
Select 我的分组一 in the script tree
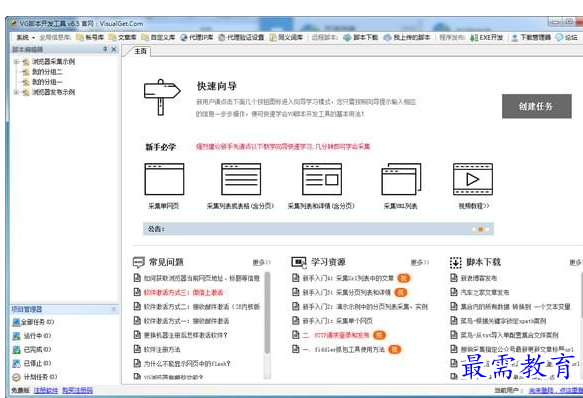(x=47, y=82)
